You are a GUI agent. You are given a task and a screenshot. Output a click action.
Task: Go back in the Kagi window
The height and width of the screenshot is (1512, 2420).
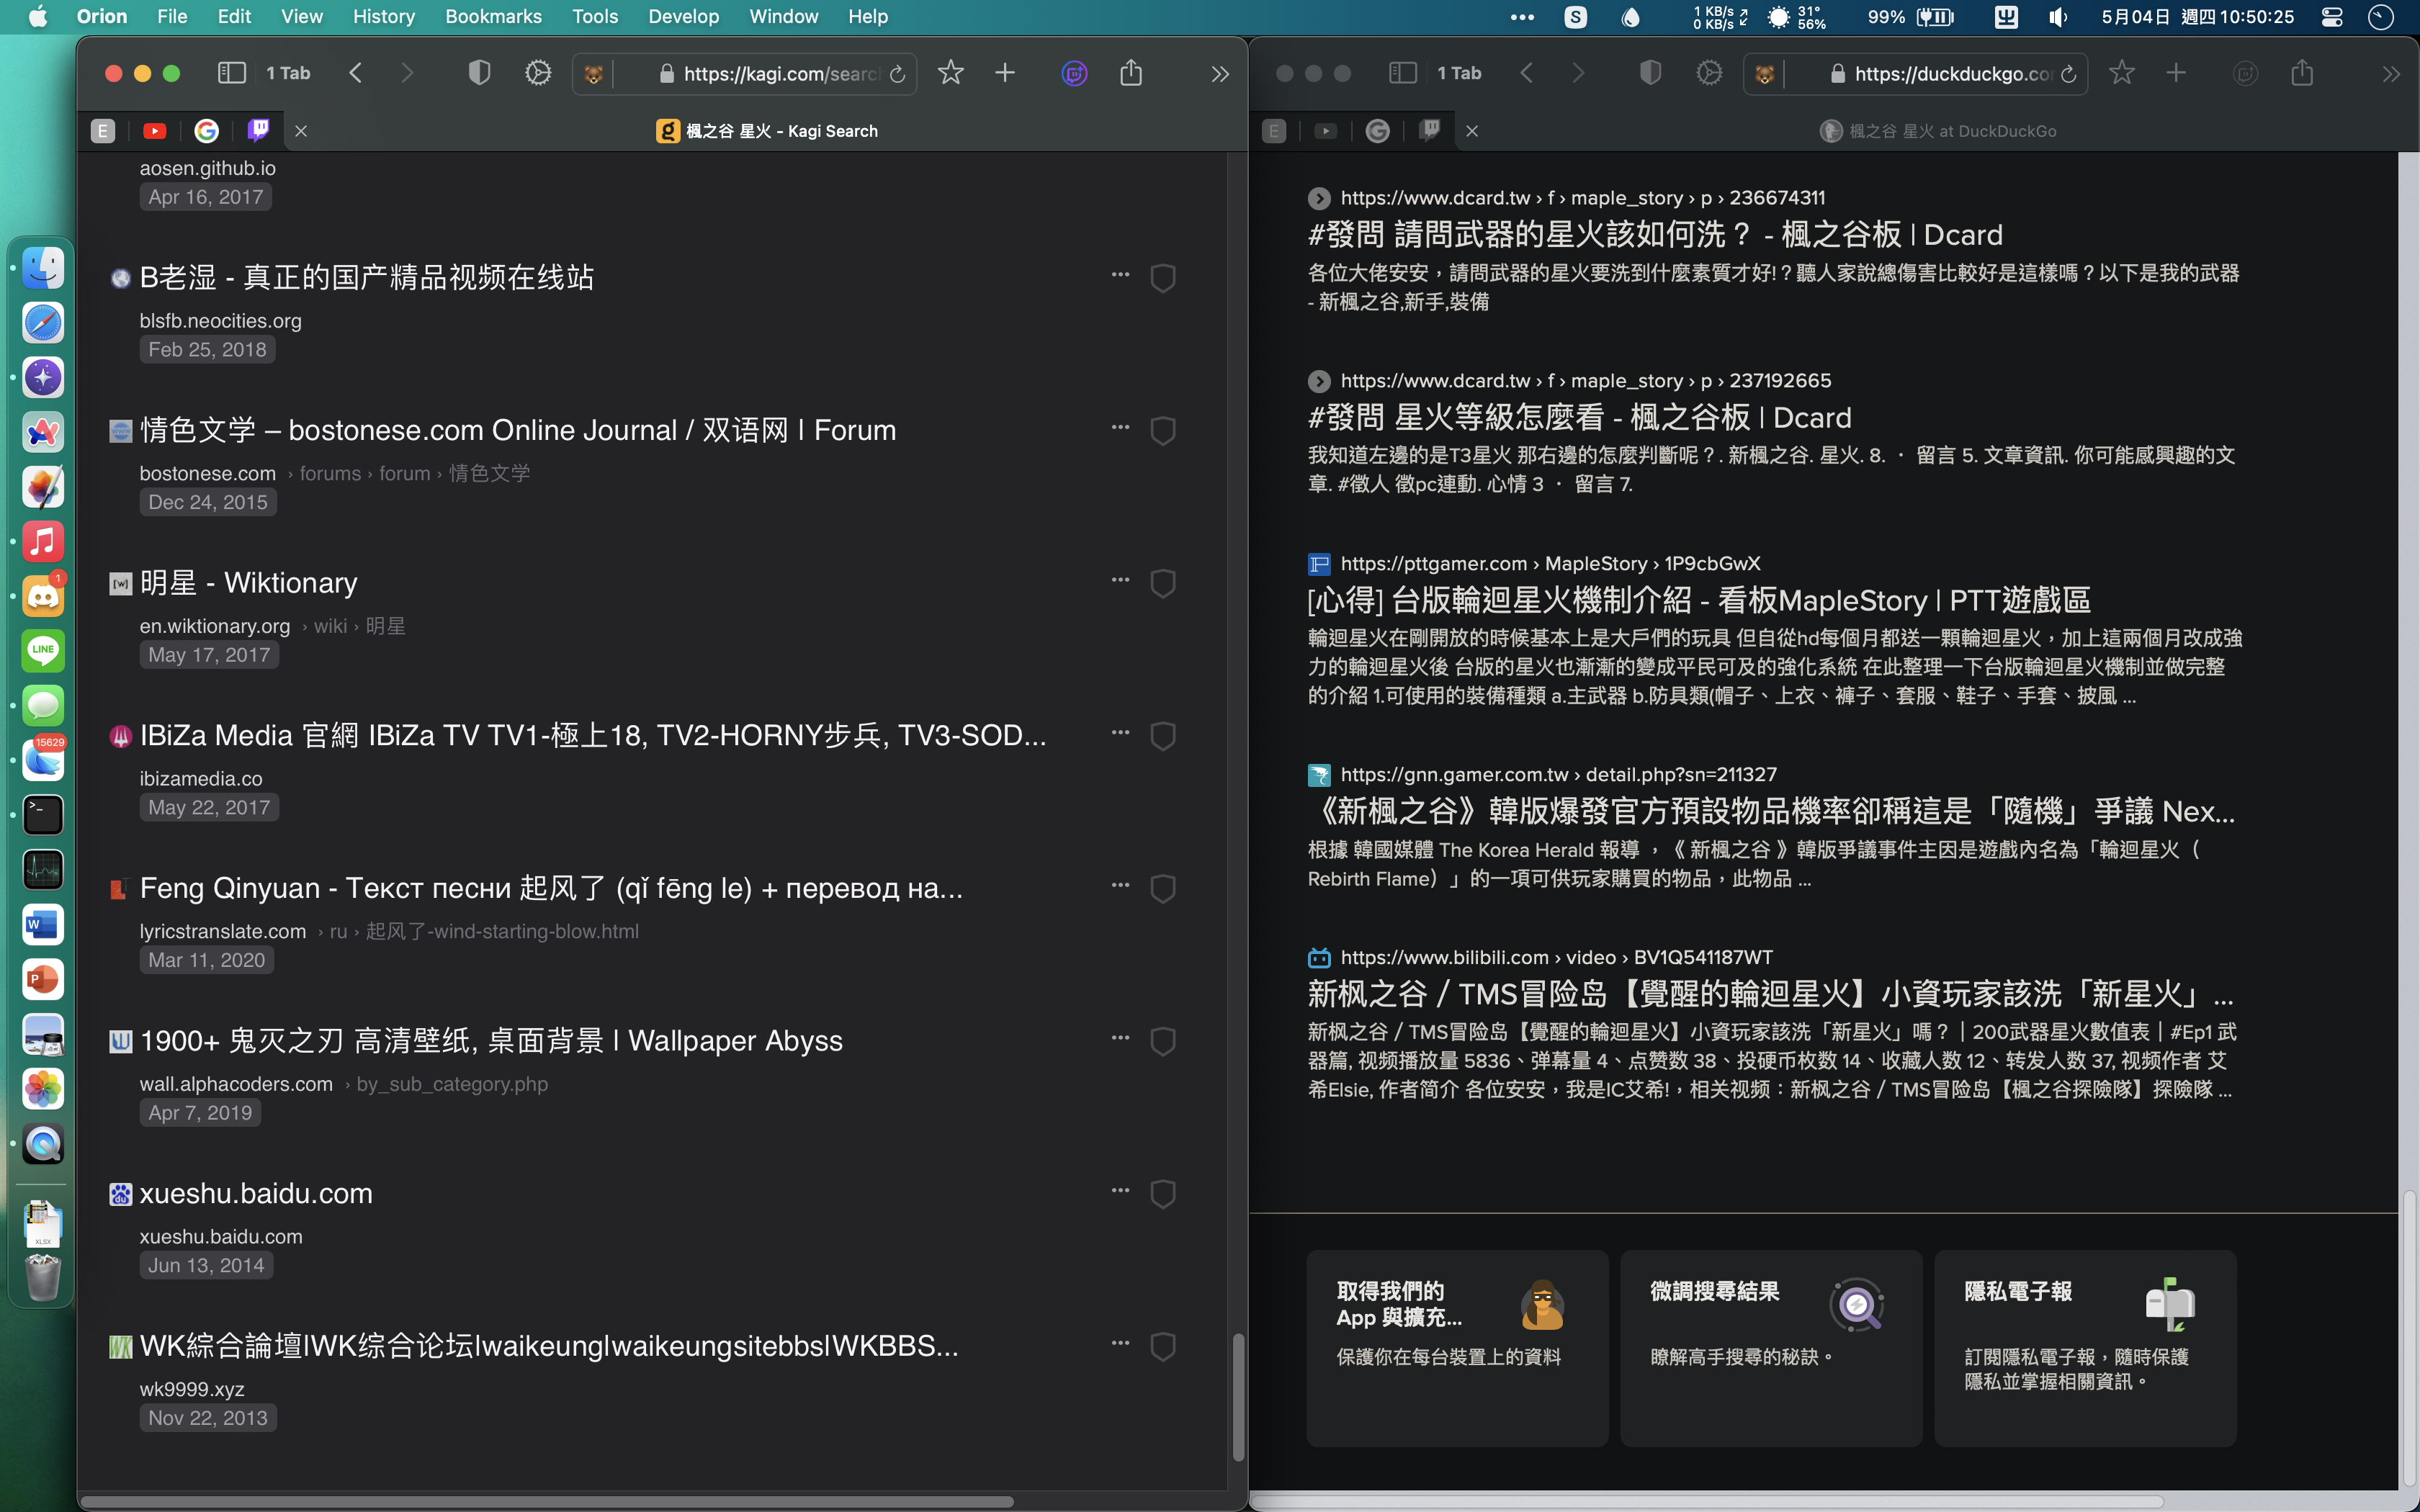coord(355,73)
